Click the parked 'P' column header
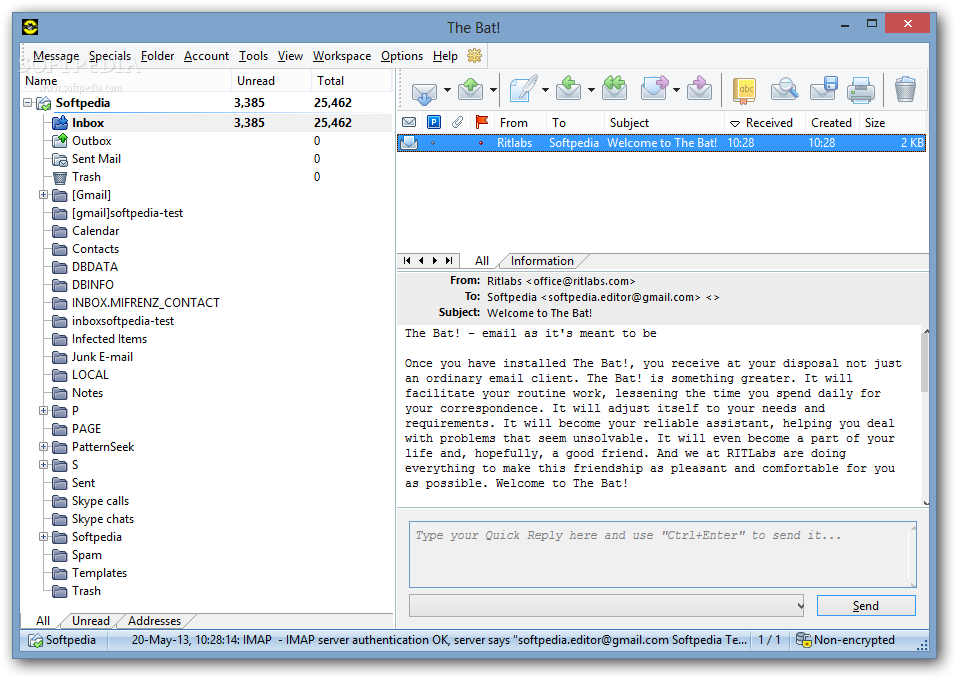This screenshot has width=957, height=679. coord(433,122)
